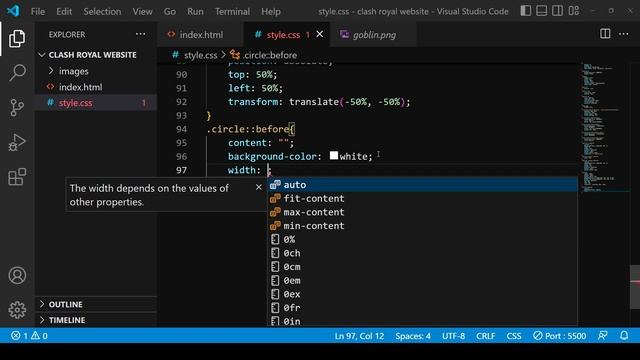Click the white color swatch on line 96
Image resolution: width=640 pixels, height=360 pixels.
pos(334,156)
